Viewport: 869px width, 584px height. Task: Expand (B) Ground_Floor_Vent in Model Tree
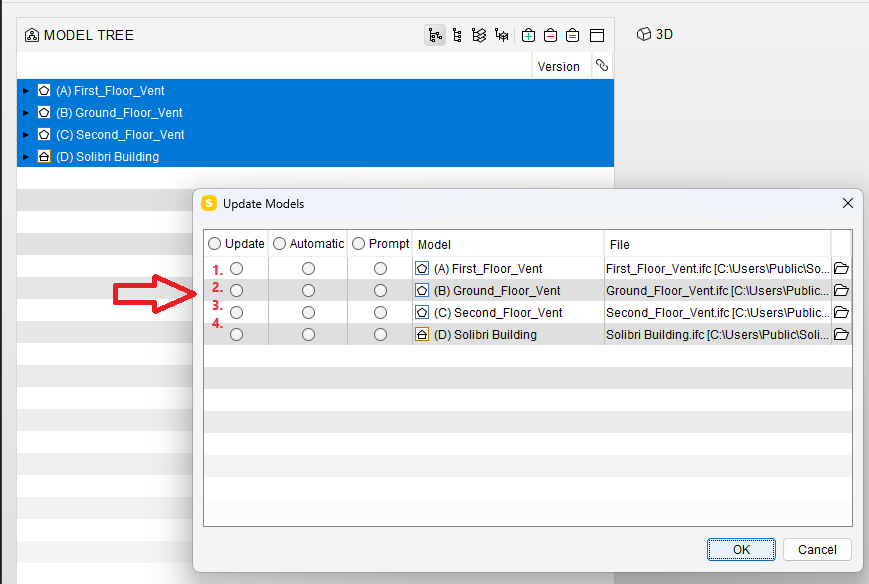coord(25,112)
